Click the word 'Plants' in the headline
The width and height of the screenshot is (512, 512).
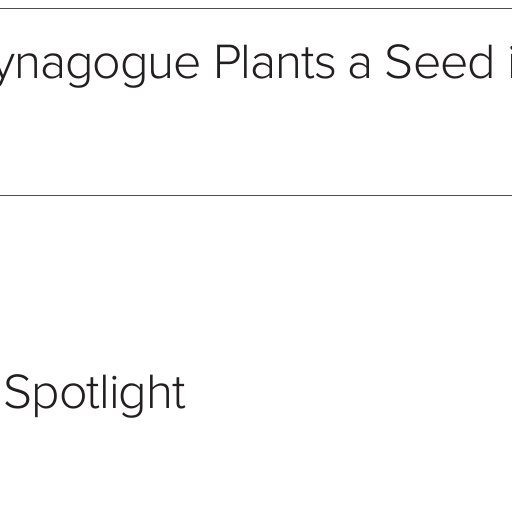275,62
